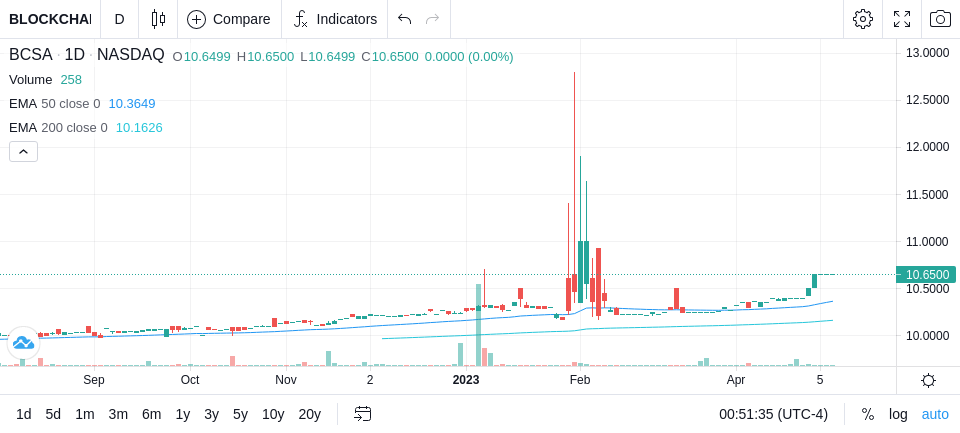The image size is (960, 433).
Task: Toggle auto scale mode
Action: (x=935, y=415)
